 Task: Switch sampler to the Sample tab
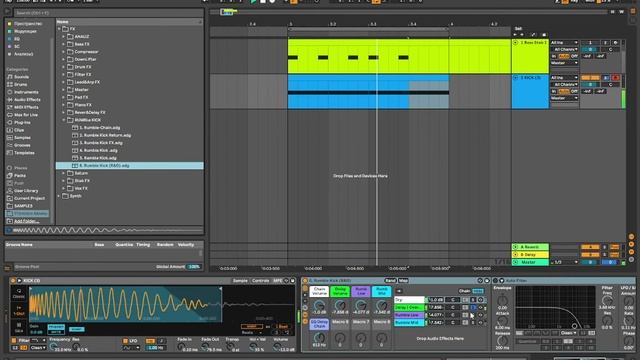point(240,281)
